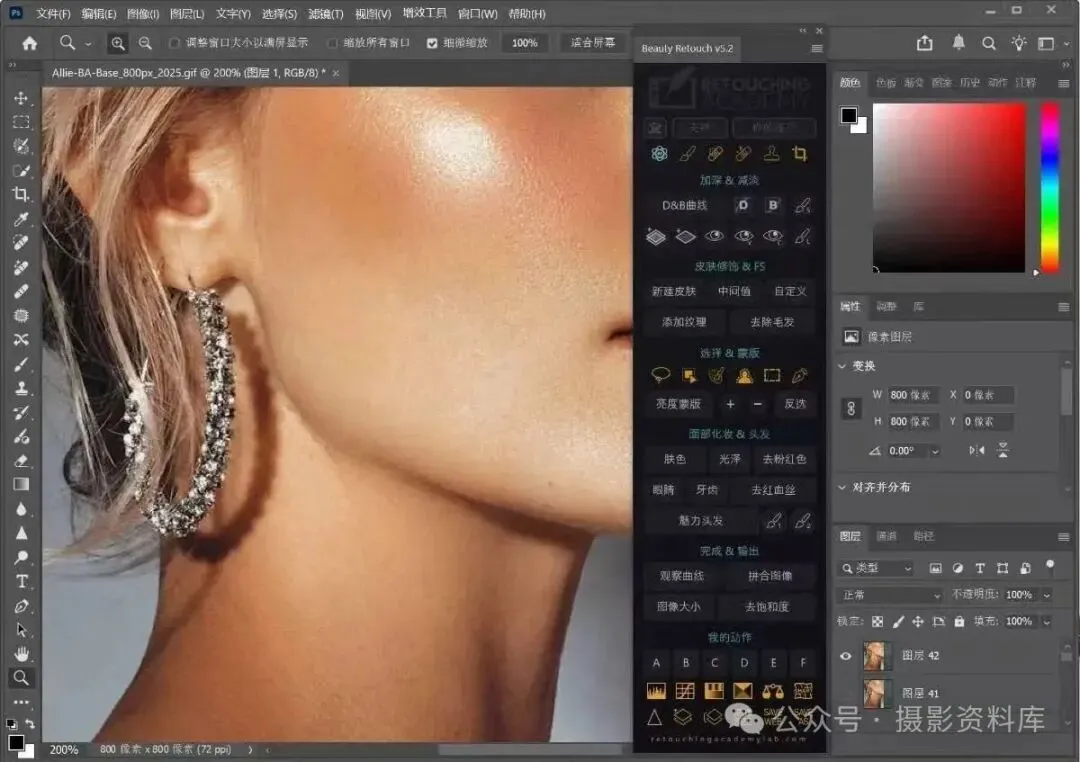Viewport: 1080px width, 762px height.
Task: Open the 不透明度 opacity dropdown arrow
Action: tap(1047, 595)
